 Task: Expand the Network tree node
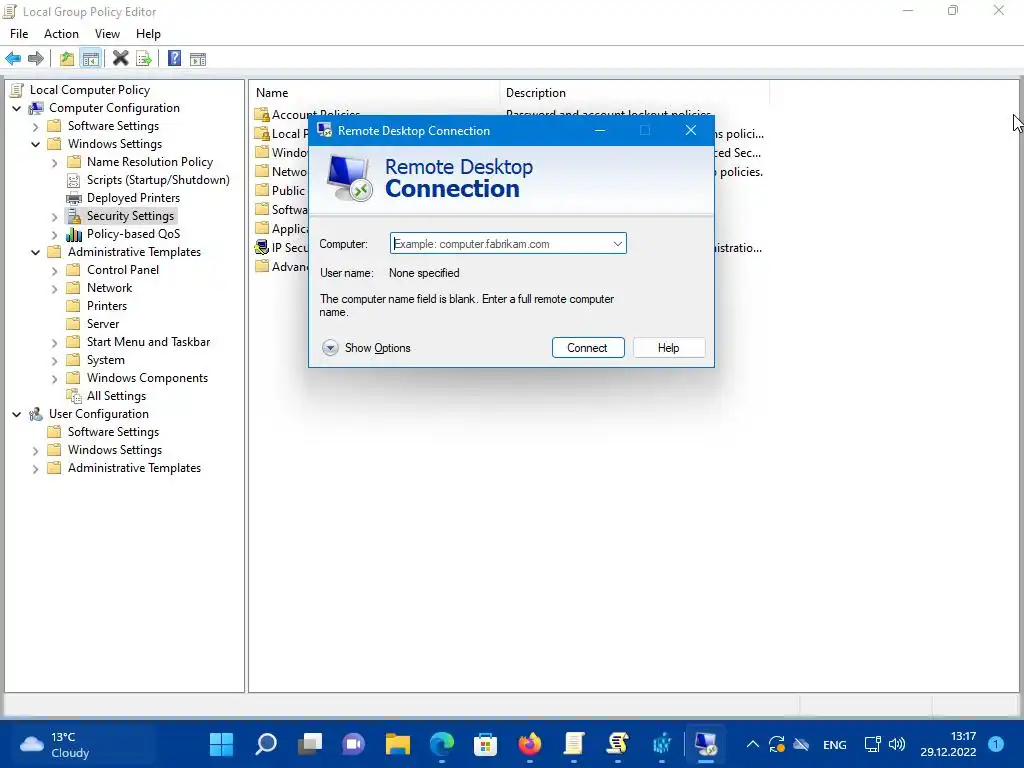tap(55, 289)
